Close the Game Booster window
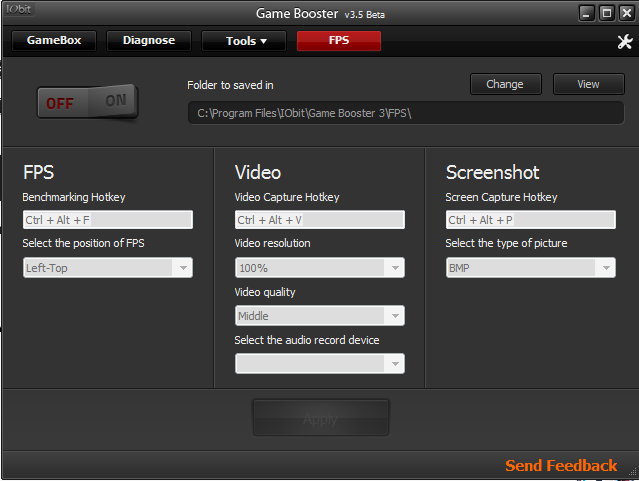639x481 pixels. tap(626, 13)
